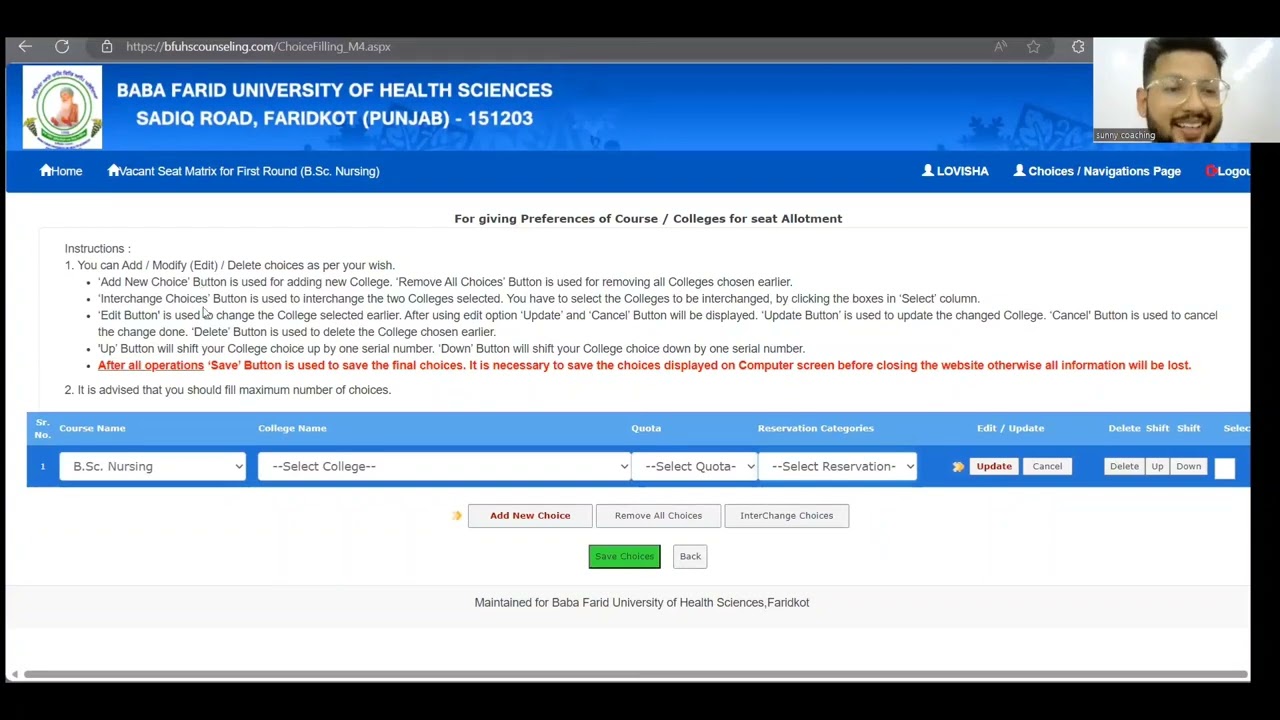This screenshot has width=1280, height=720.
Task: Click the 'Edit / Update' column header
Action: (1010, 428)
